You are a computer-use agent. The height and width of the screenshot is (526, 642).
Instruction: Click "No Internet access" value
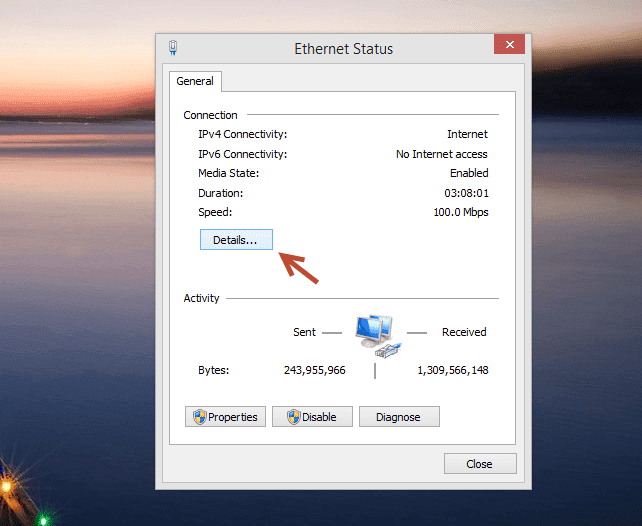[x=441, y=154]
